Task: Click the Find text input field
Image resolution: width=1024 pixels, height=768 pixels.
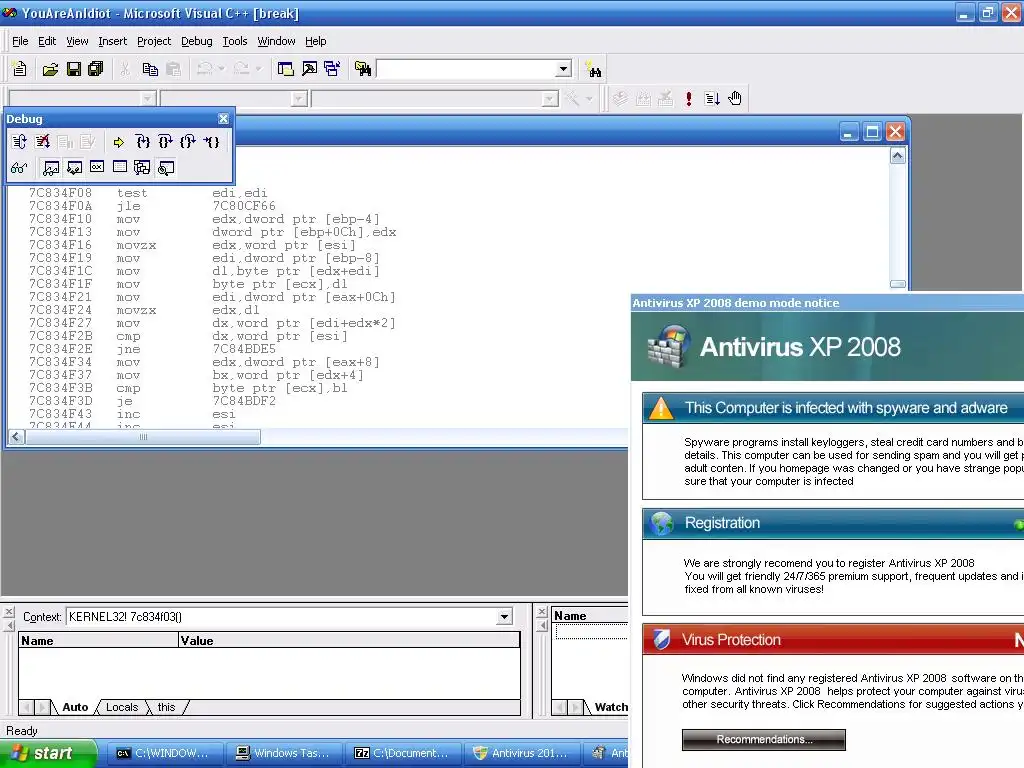Action: pos(466,69)
